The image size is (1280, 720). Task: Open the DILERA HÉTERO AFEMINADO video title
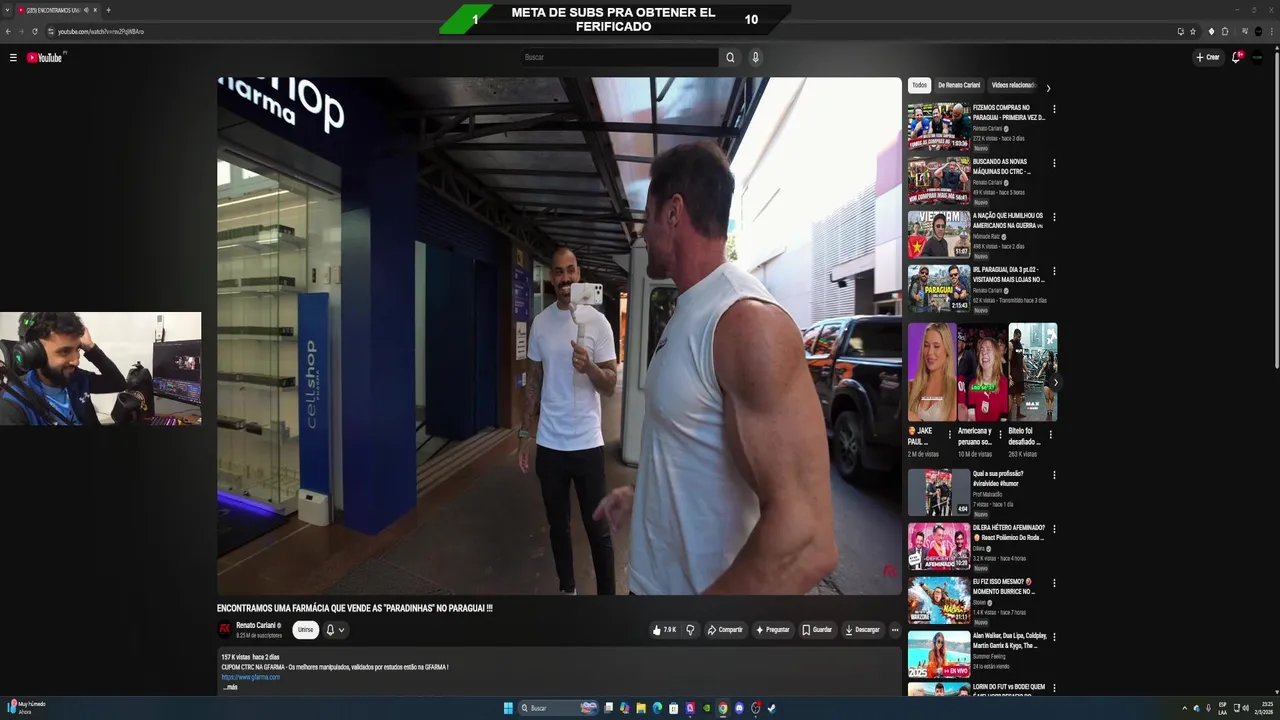[1009, 532]
